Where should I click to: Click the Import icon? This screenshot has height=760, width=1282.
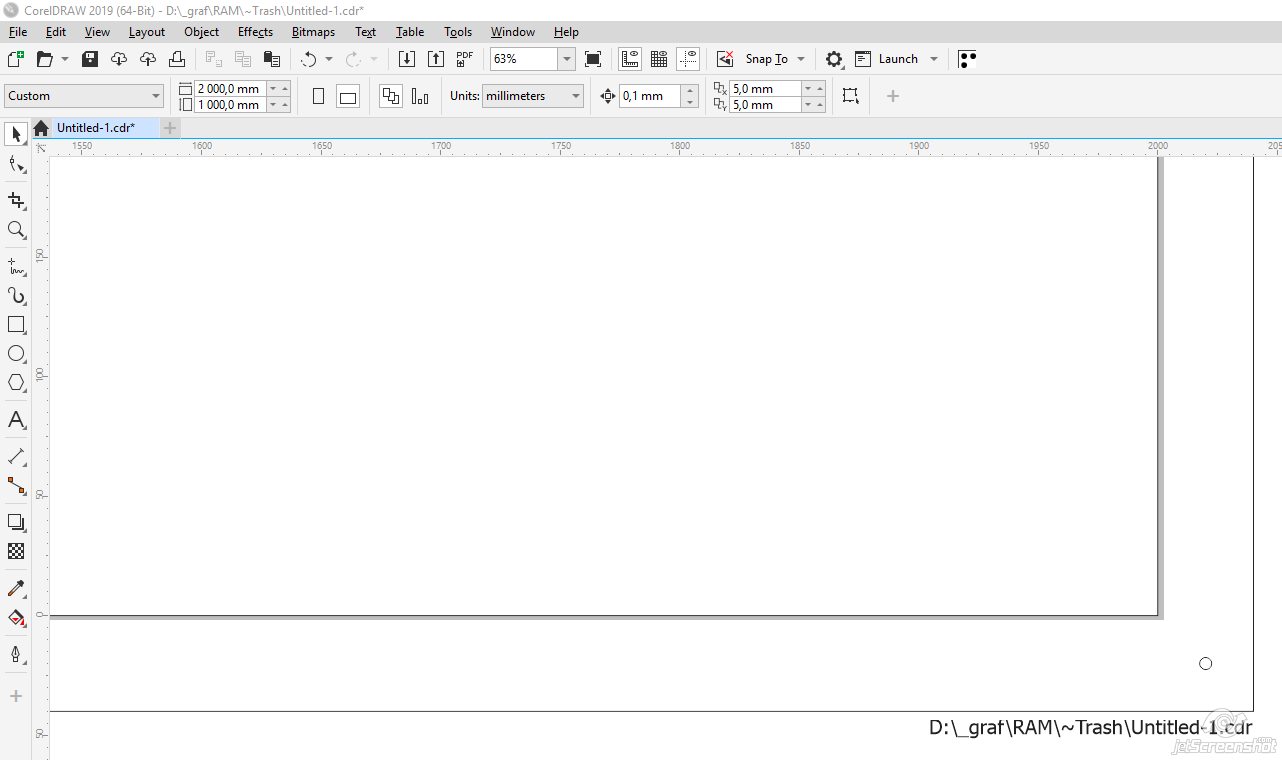(407, 59)
